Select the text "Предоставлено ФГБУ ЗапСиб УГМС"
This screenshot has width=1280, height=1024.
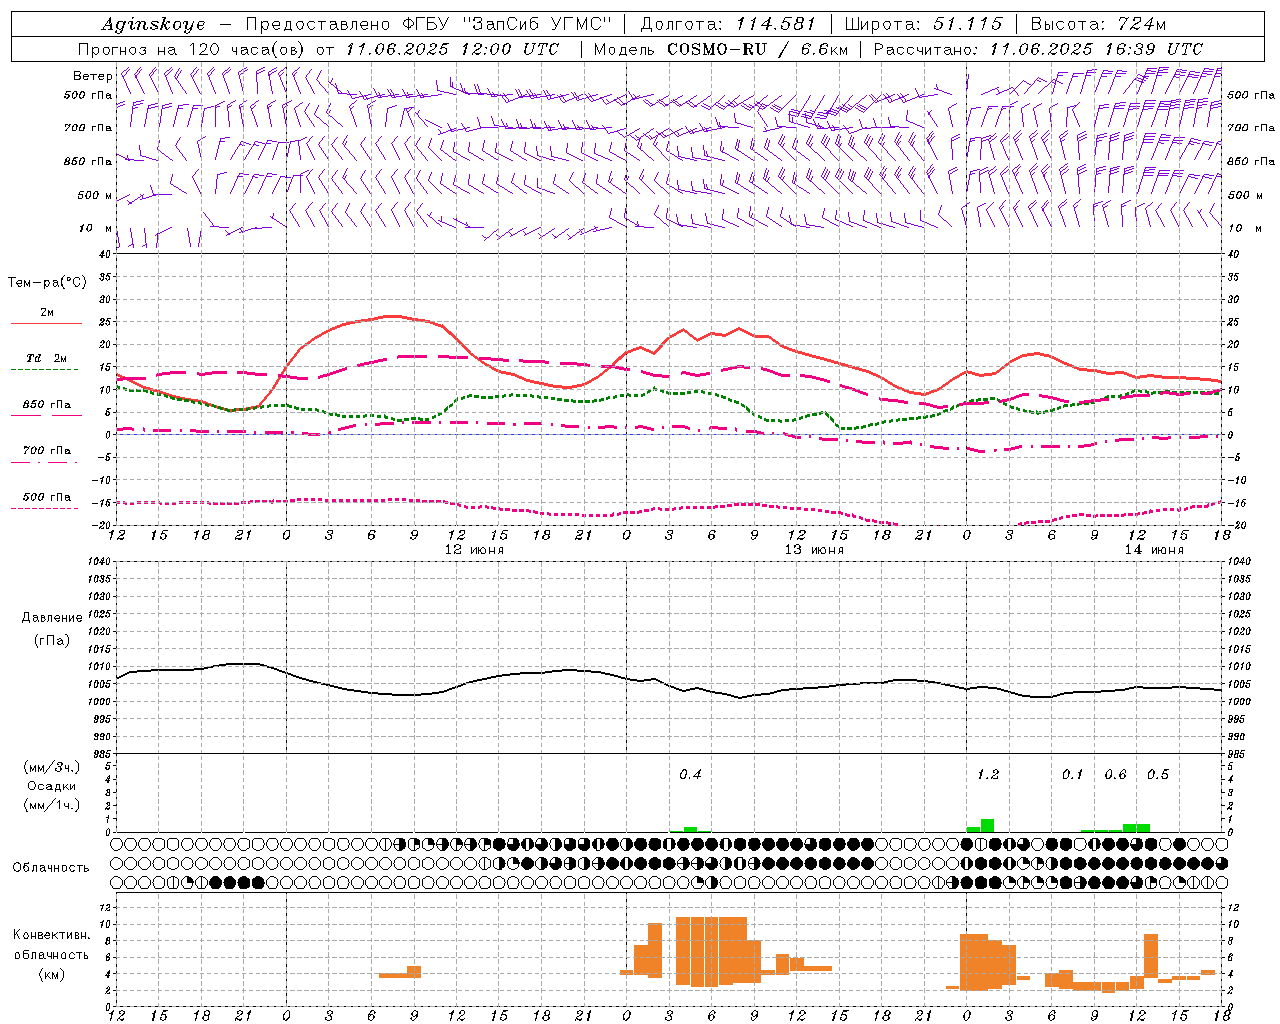[428, 24]
